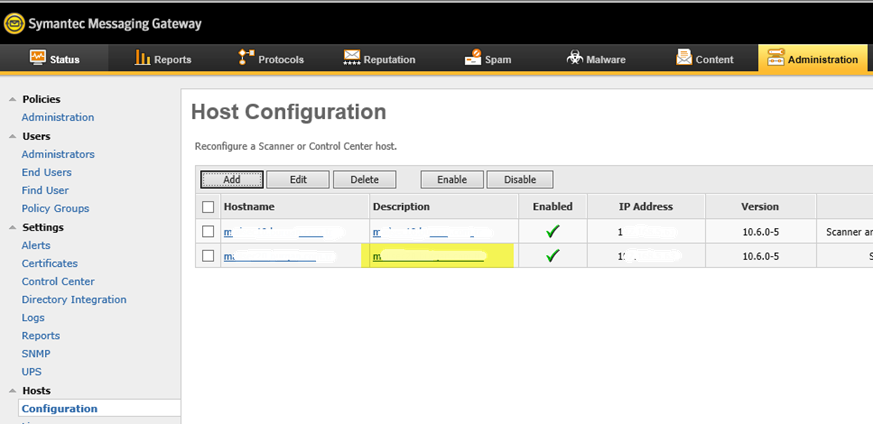873x424 pixels.
Task: Open the SNMP settings link
Action: pos(36,354)
